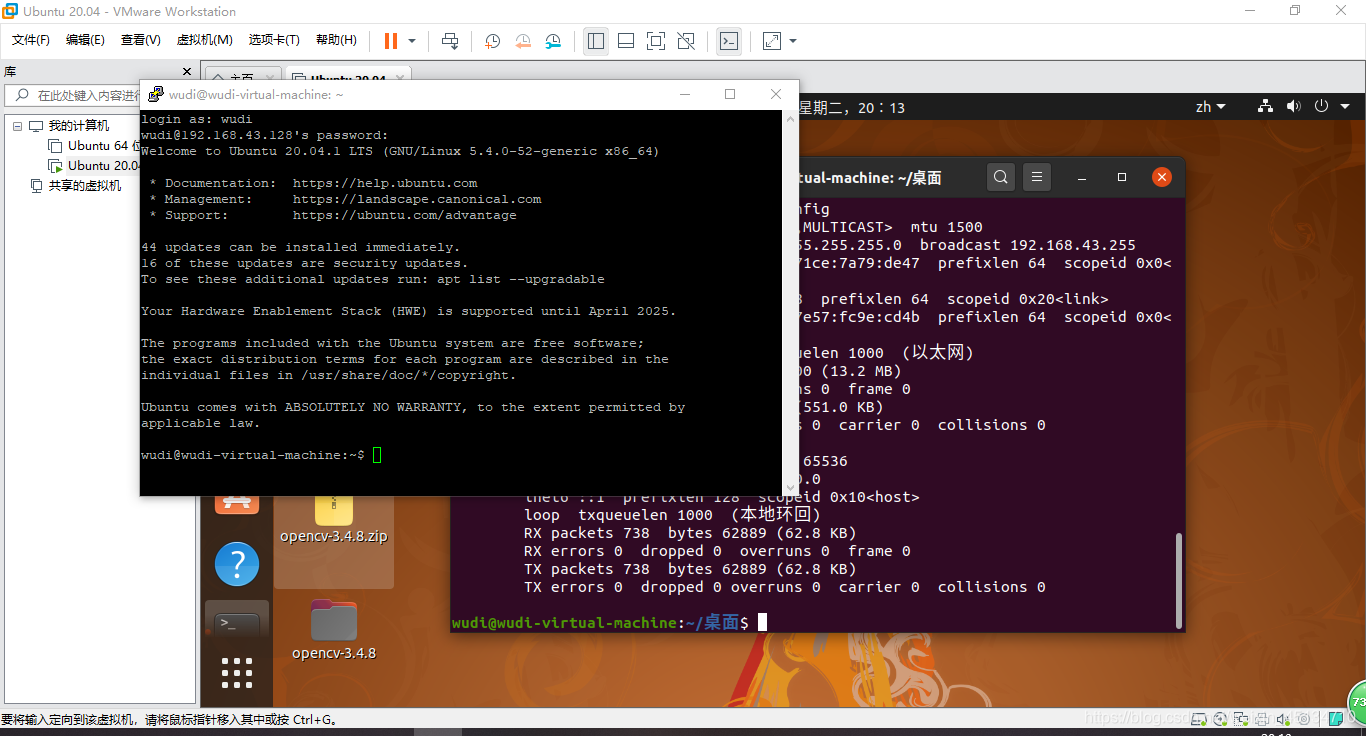Toggle the console view icon in toolbar
This screenshot has width=1366, height=736.
pos(729,41)
